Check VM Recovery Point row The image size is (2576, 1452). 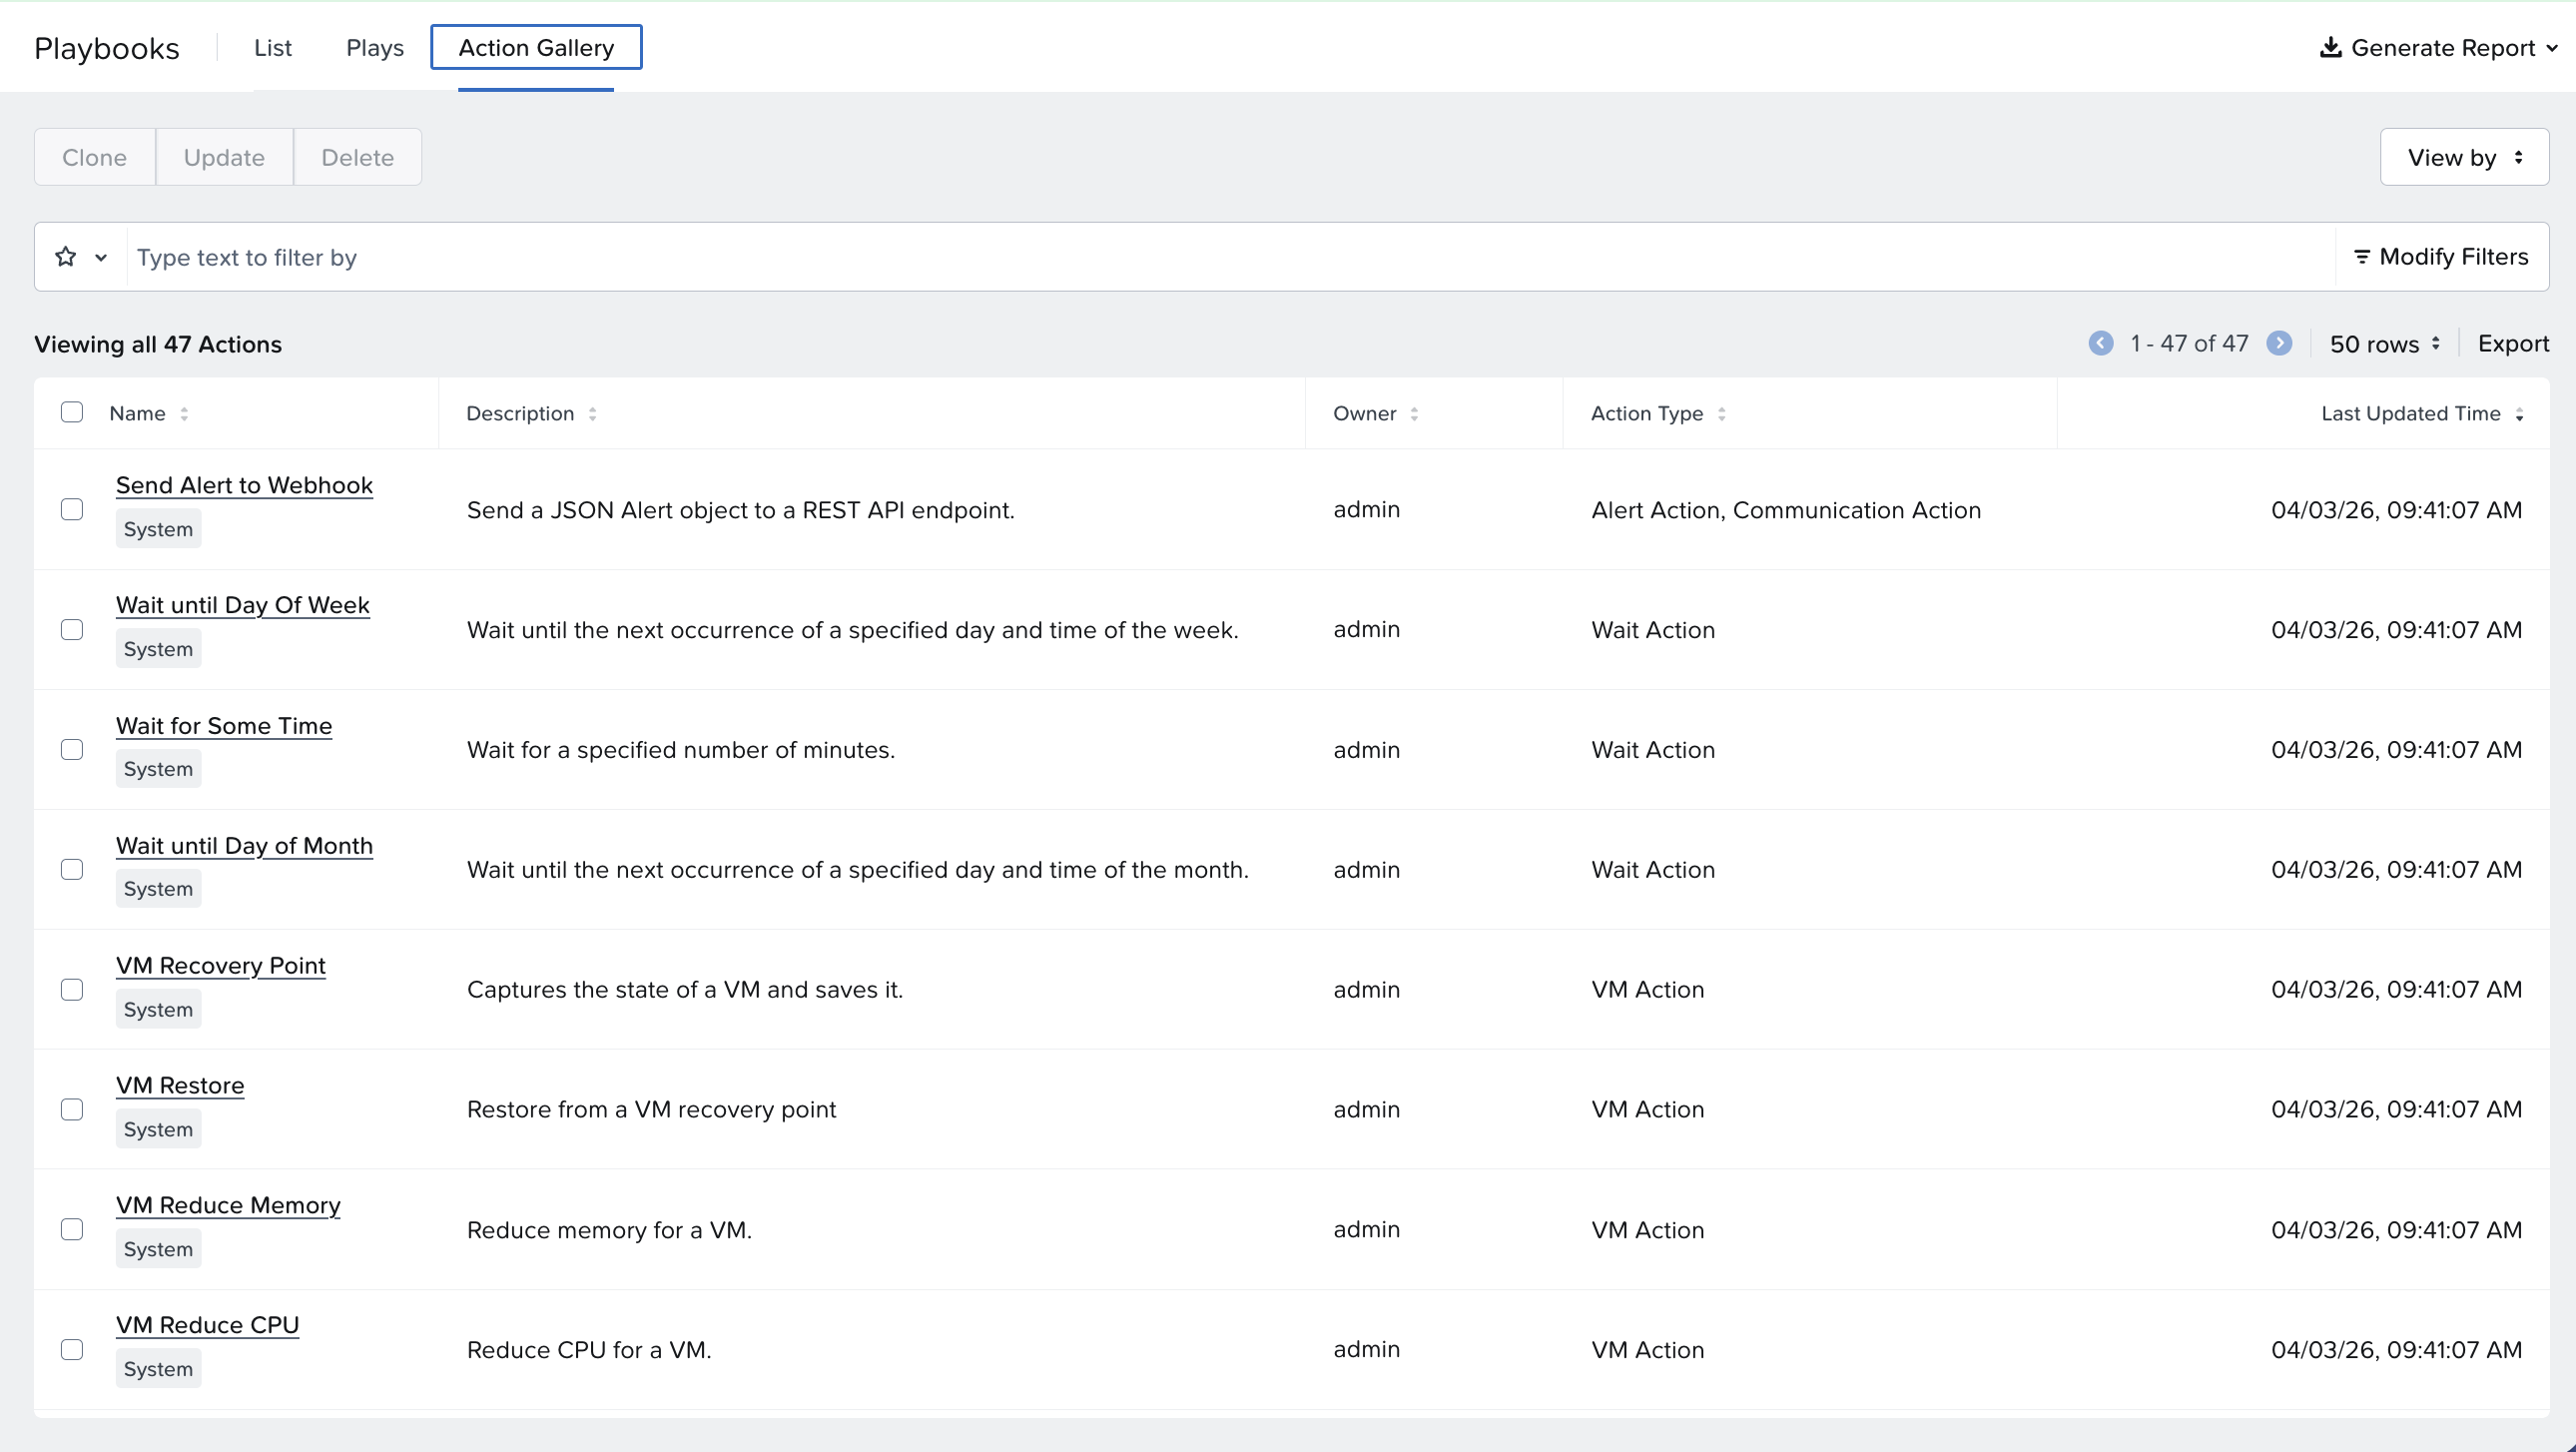pos(72,989)
